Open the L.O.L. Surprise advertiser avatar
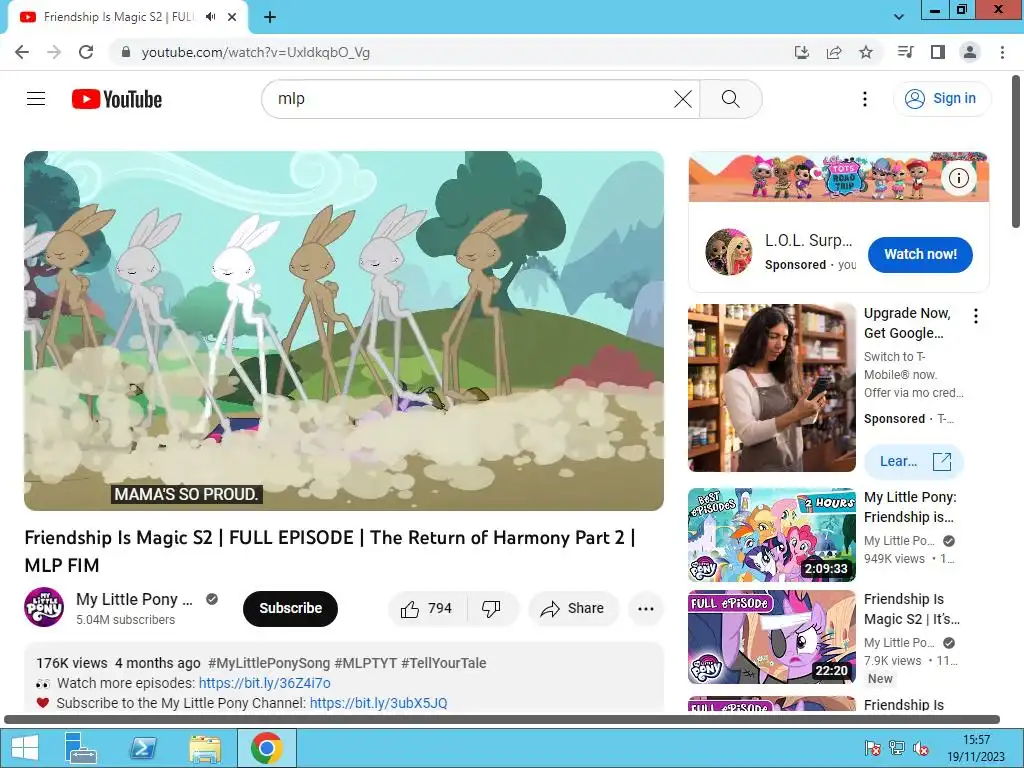This screenshot has width=1024, height=768. 729,251
